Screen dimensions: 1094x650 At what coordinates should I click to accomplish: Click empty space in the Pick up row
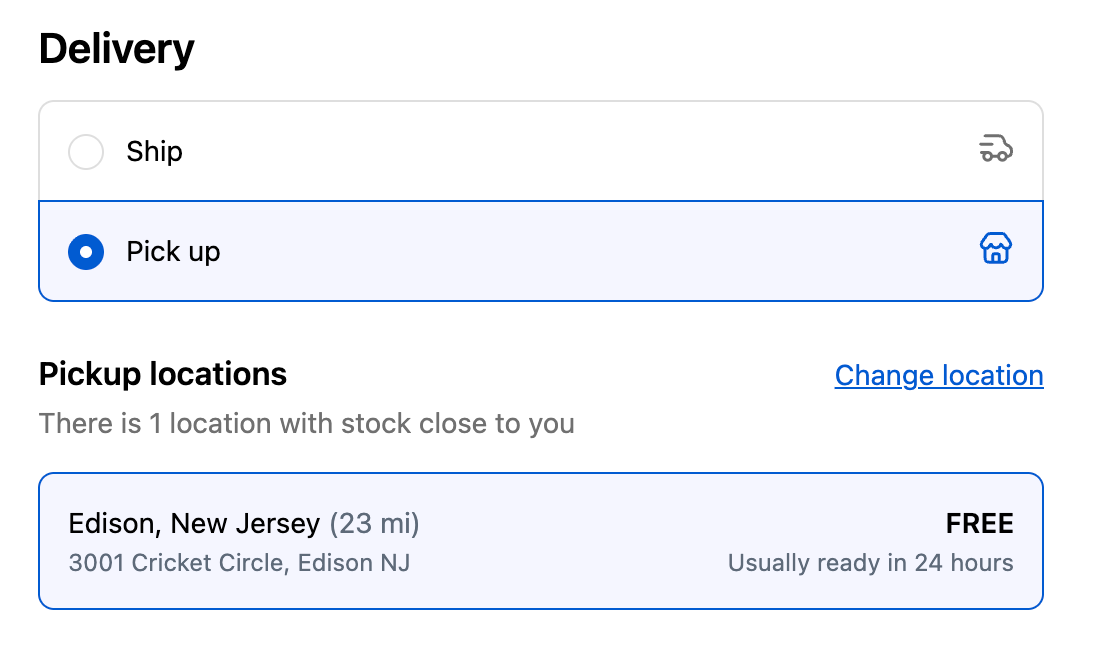(558, 252)
